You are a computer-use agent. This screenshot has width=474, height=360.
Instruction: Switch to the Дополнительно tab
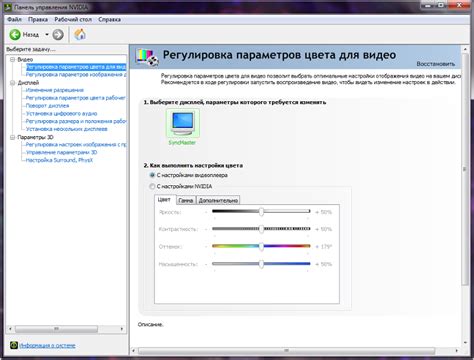point(218,200)
